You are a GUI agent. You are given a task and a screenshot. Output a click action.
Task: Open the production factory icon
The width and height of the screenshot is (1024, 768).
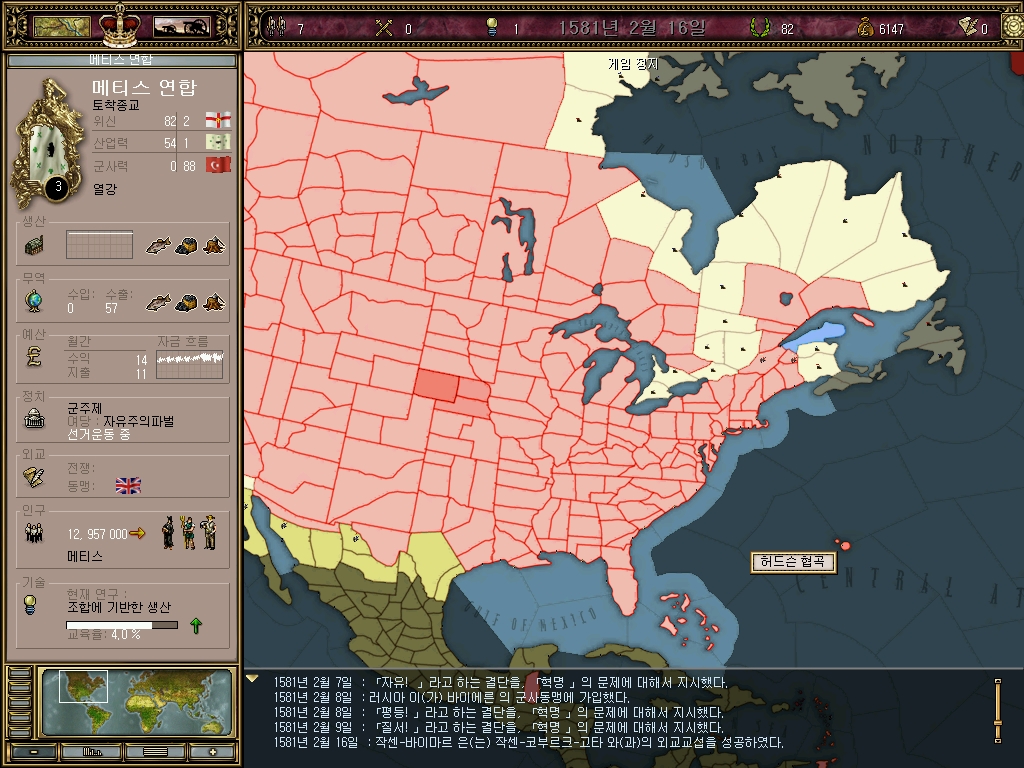click(x=34, y=245)
